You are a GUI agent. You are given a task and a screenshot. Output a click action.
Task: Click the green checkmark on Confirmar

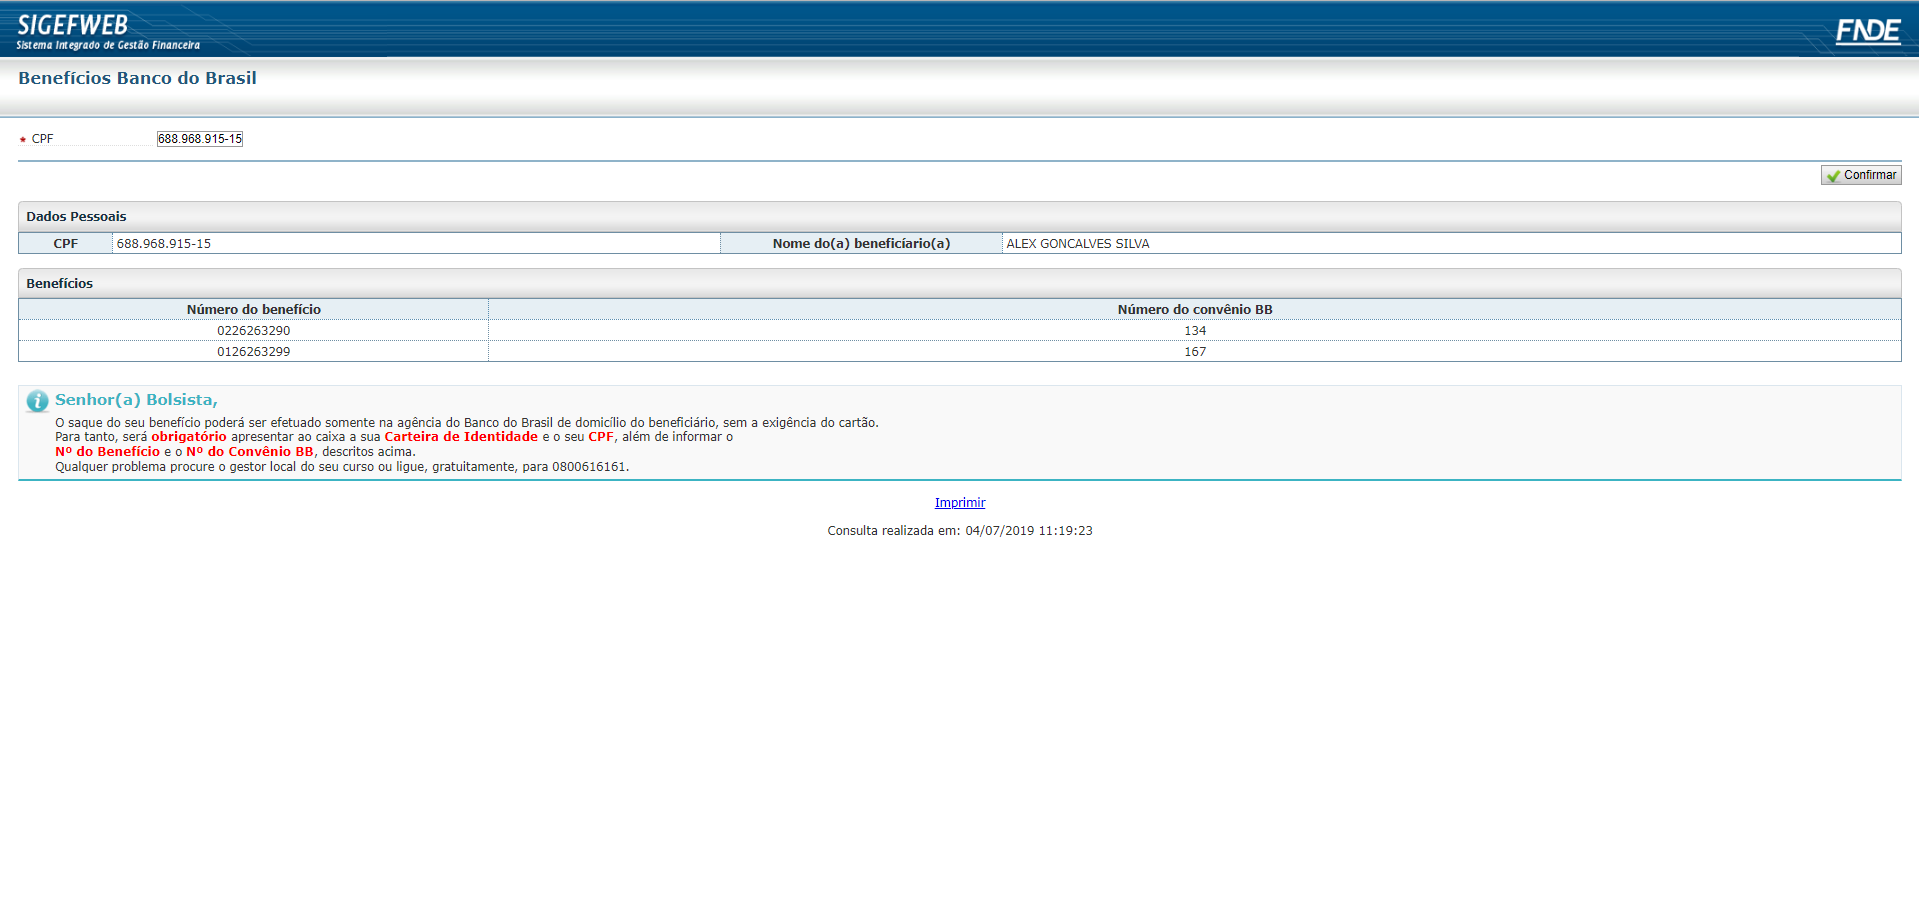[1833, 176]
